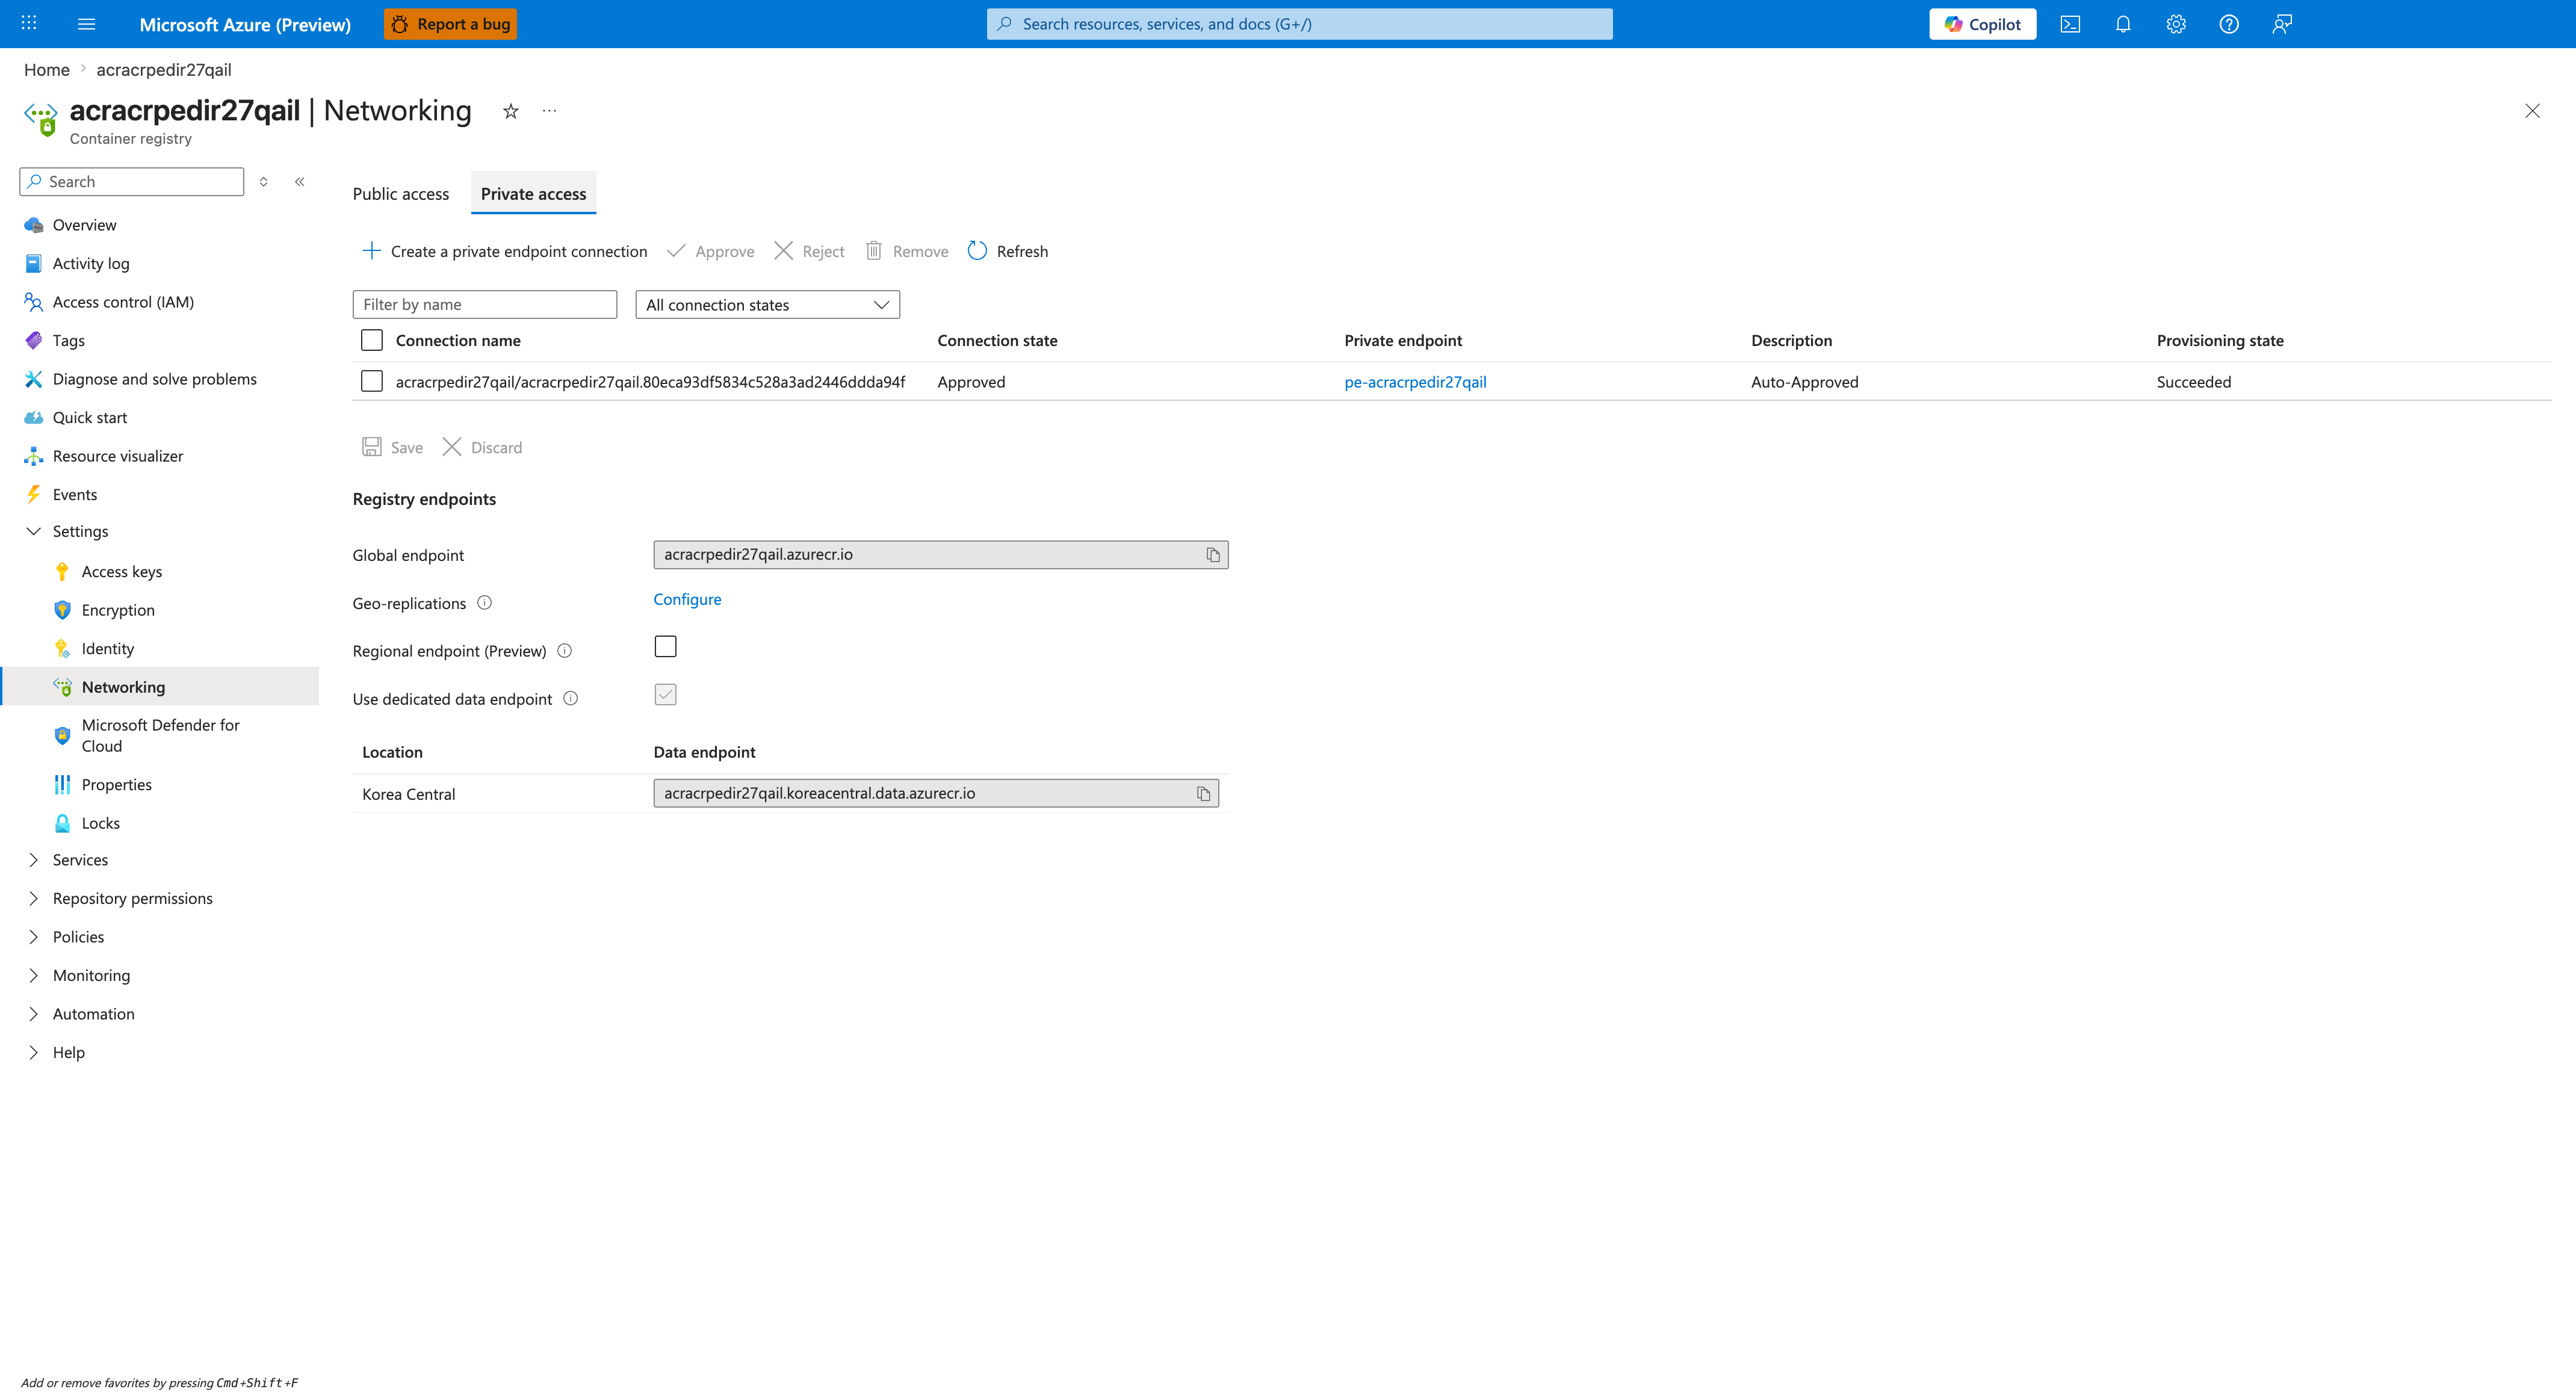Open the help question mark menu
2576x1395 pixels.
pyautogui.click(x=2229, y=24)
